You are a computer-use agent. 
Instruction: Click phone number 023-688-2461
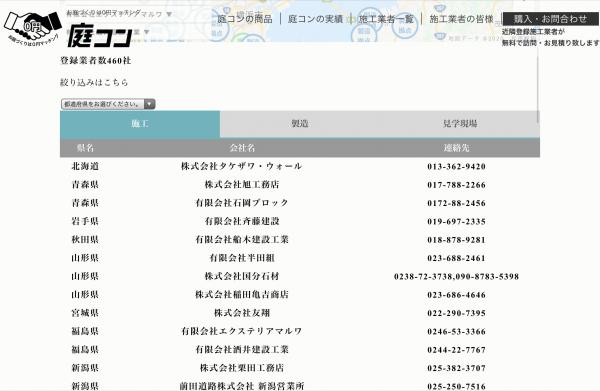457,258
